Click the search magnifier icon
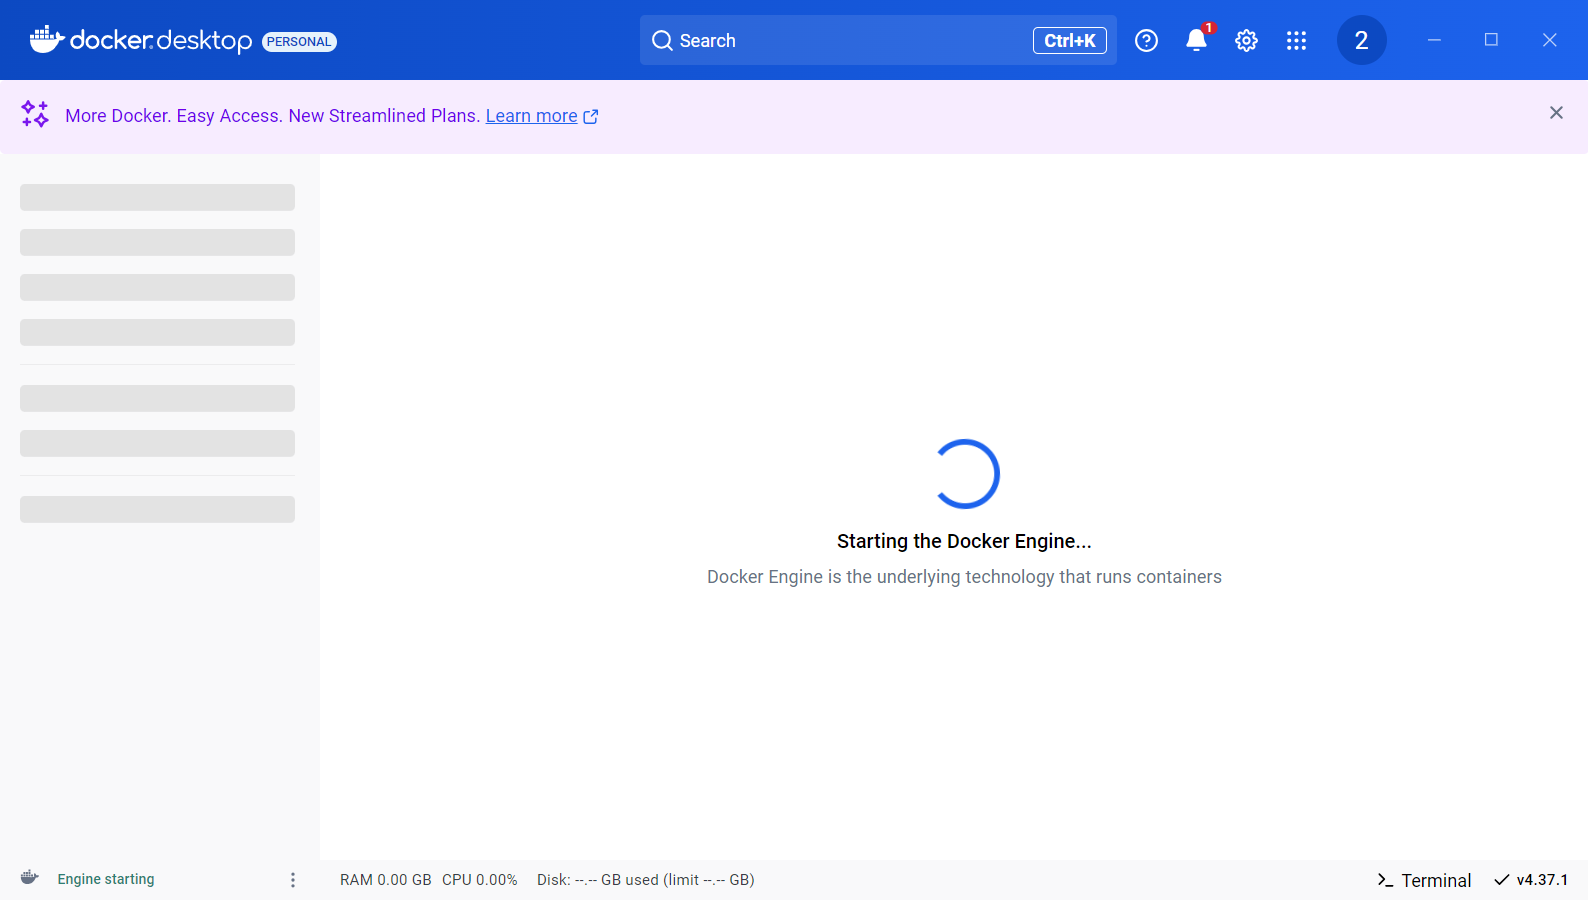This screenshot has height=900, width=1588. pos(662,40)
